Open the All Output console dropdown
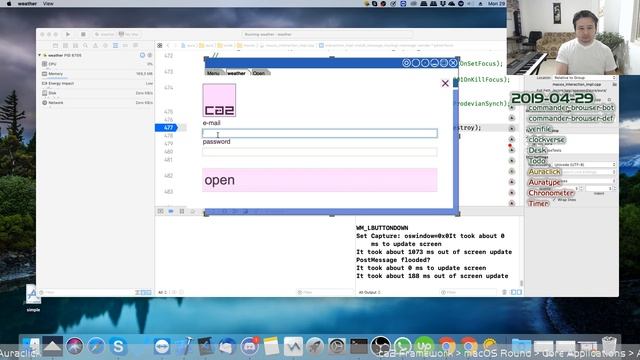The image size is (640, 360). pos(369,292)
